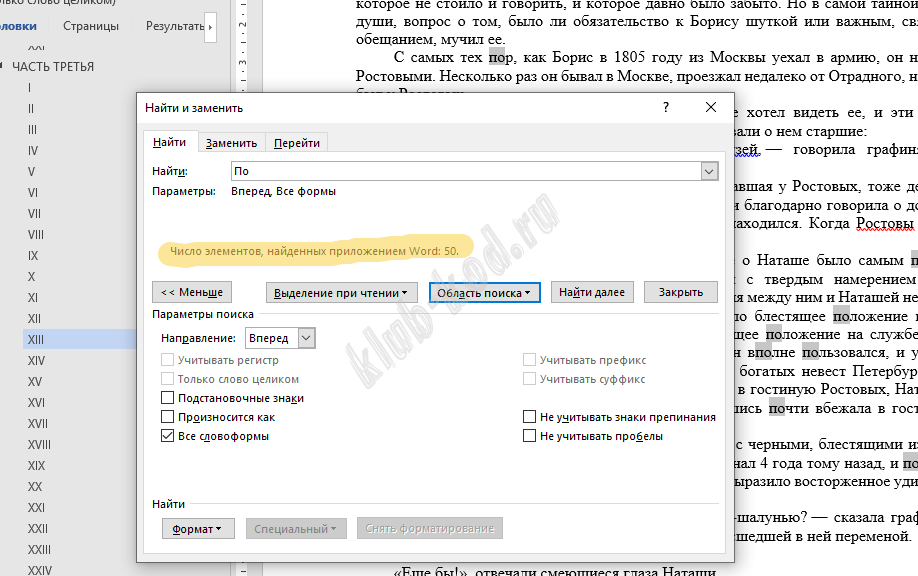Image resolution: width=918 pixels, height=576 pixels.
Task: Click into the Найти text field
Action: [x=465, y=172]
